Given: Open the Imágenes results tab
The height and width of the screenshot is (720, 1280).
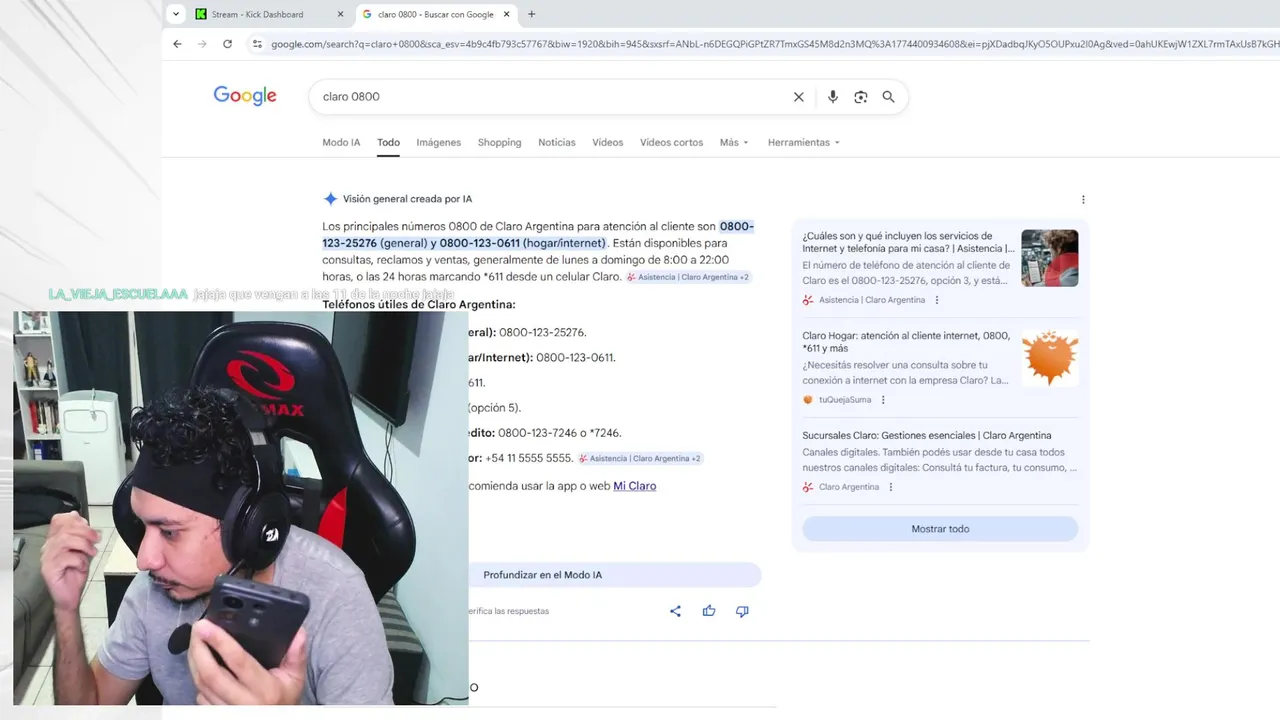Looking at the screenshot, I should (x=439, y=142).
